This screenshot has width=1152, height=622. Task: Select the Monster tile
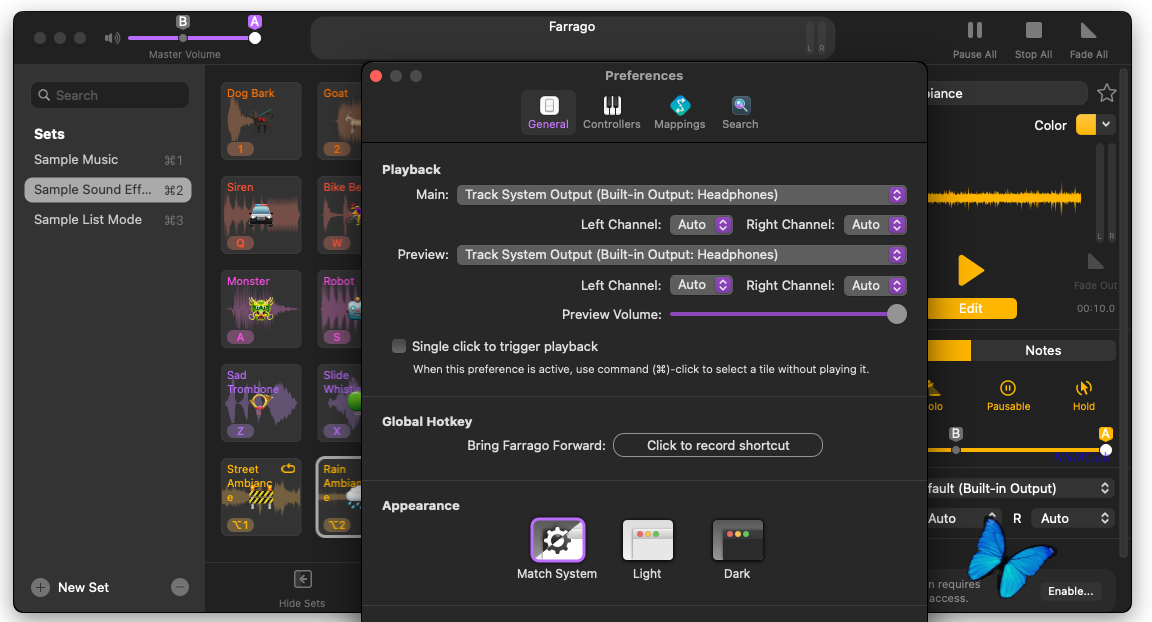pos(261,308)
